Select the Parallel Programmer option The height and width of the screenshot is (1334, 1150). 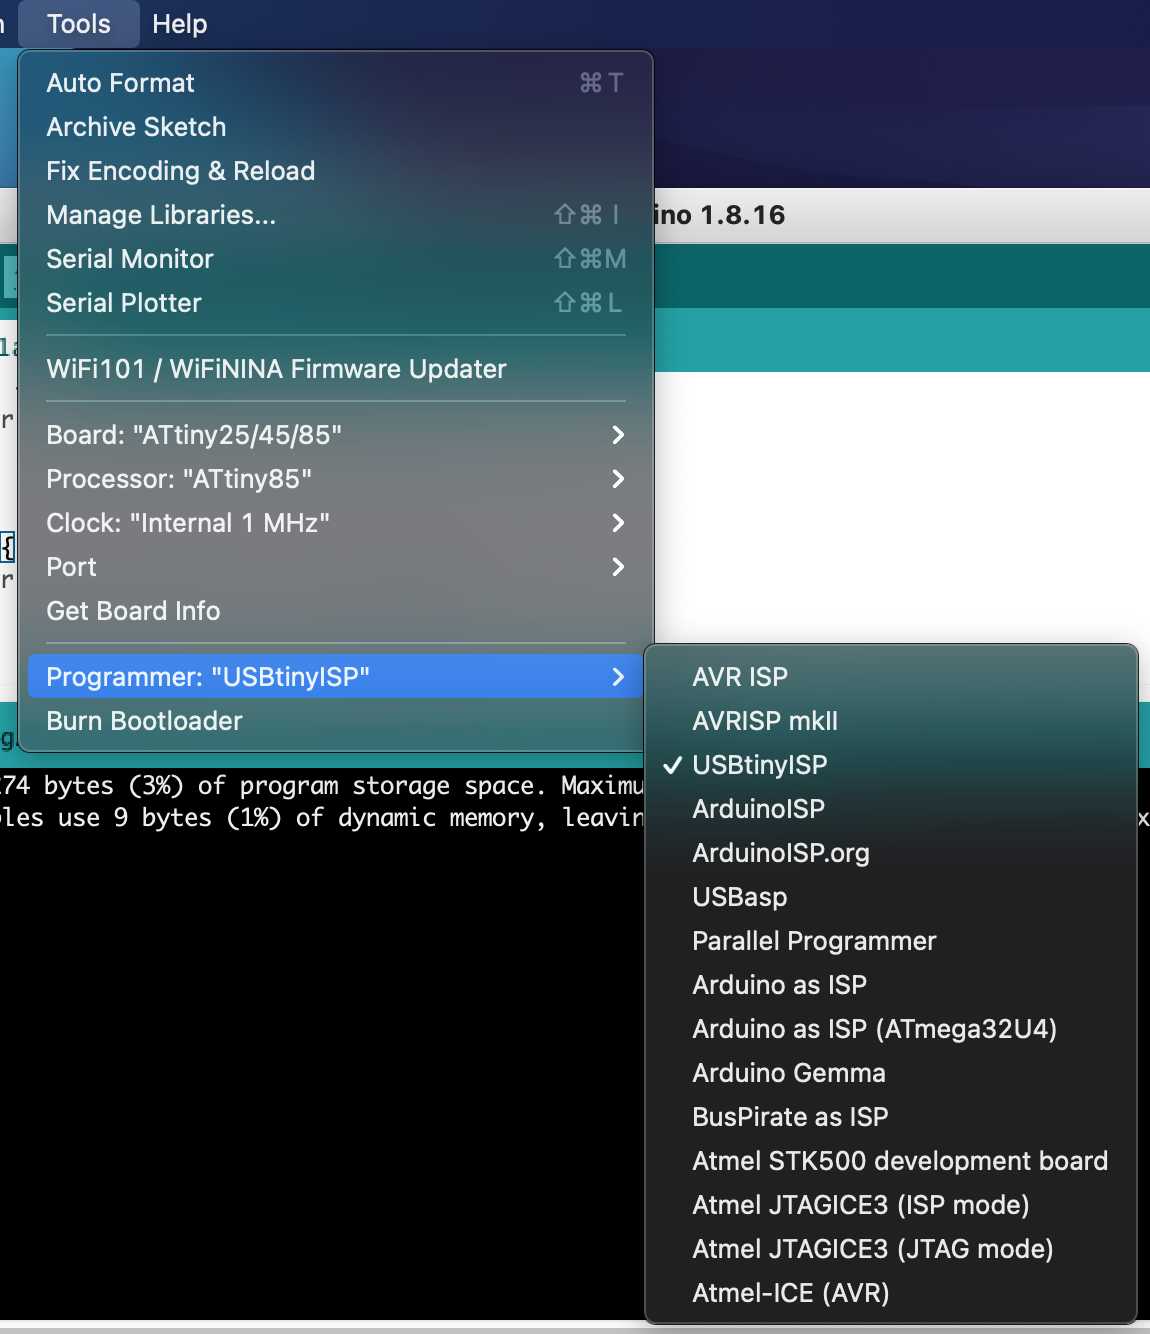[x=891, y=941]
